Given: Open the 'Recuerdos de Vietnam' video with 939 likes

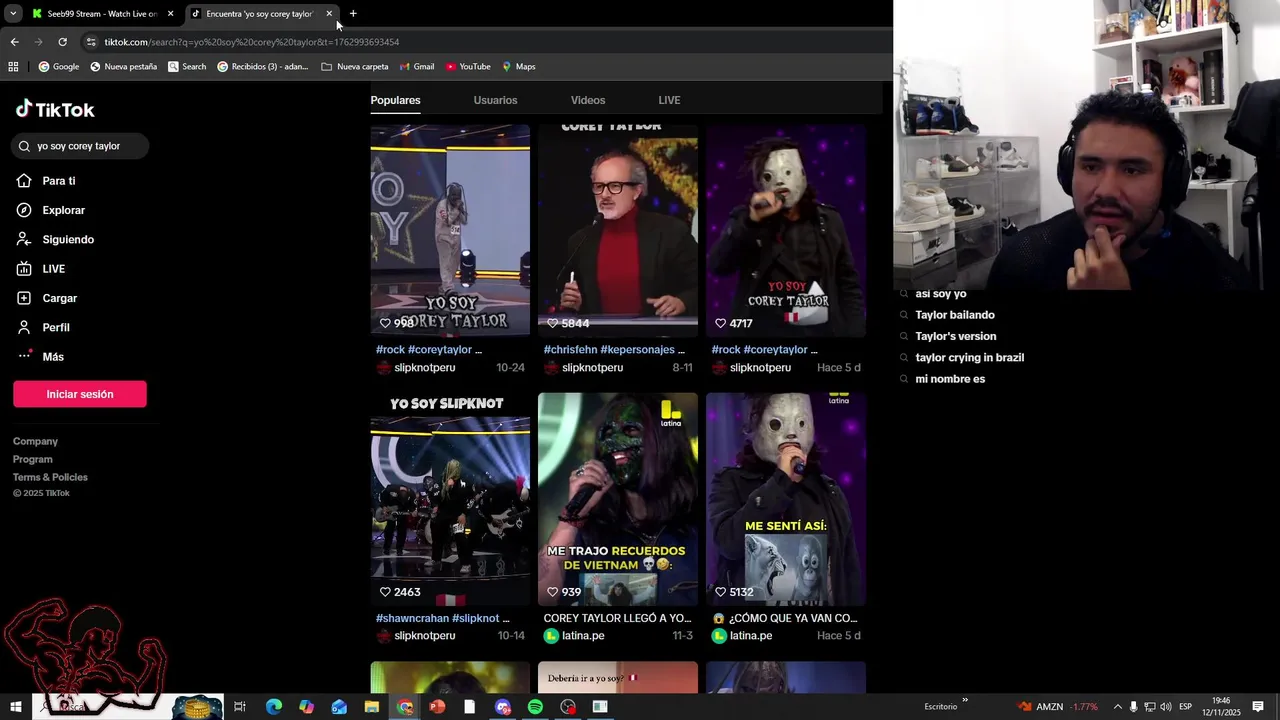Looking at the screenshot, I should [x=618, y=499].
